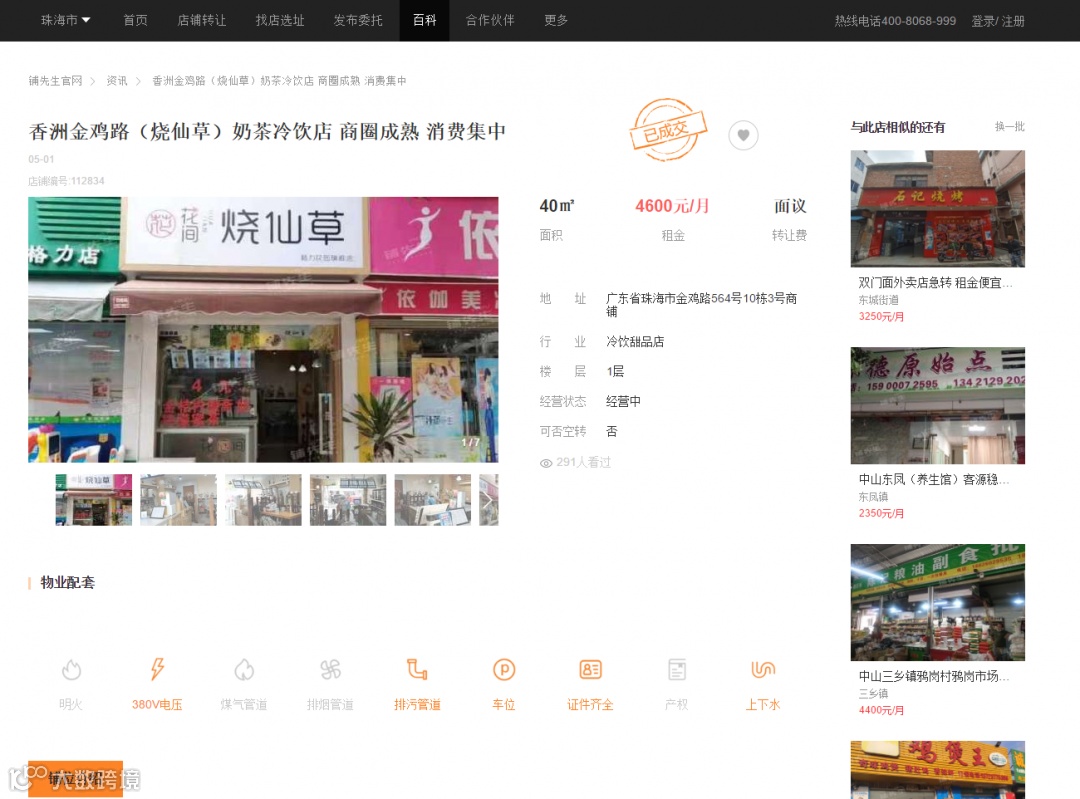Click the 车位 parking icon
The height and width of the screenshot is (799, 1080).
tap(504, 670)
